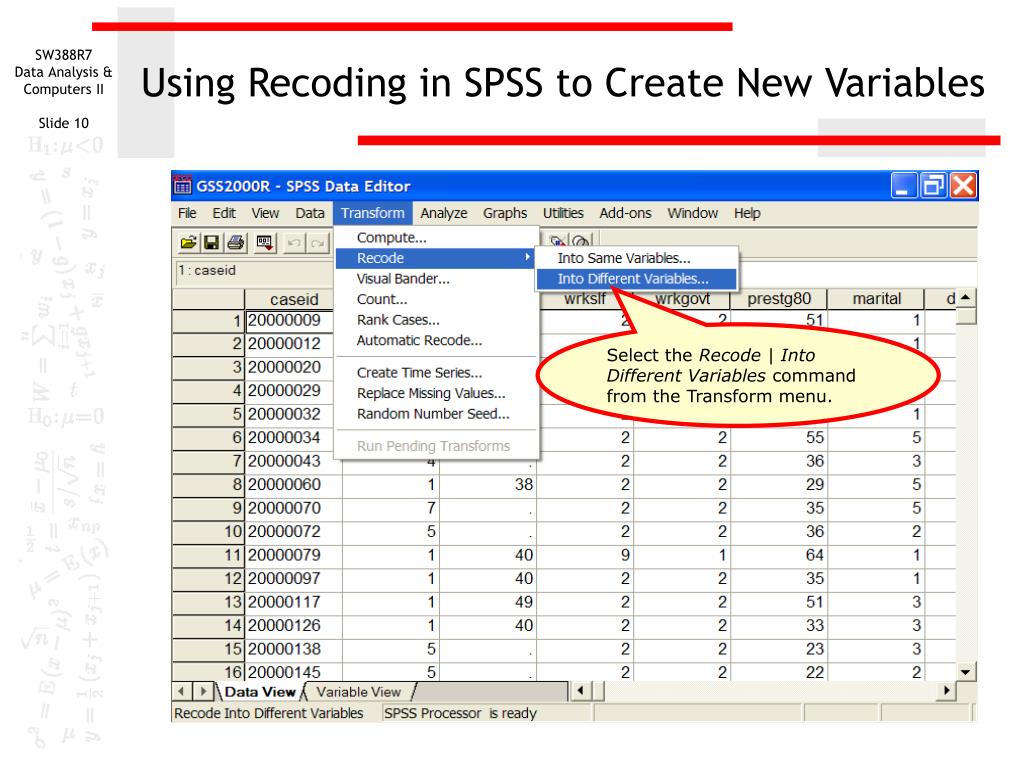This screenshot has width=1024, height=768.
Task: Click caseid cell 20000145
Action: [293, 672]
